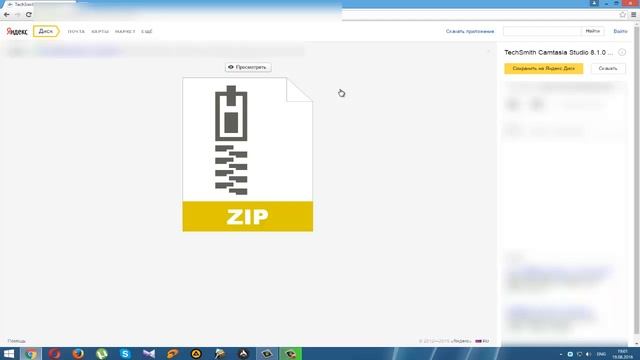This screenshot has width=640, height=360.
Task: Click the Помощь link in footer
Action: point(17,341)
